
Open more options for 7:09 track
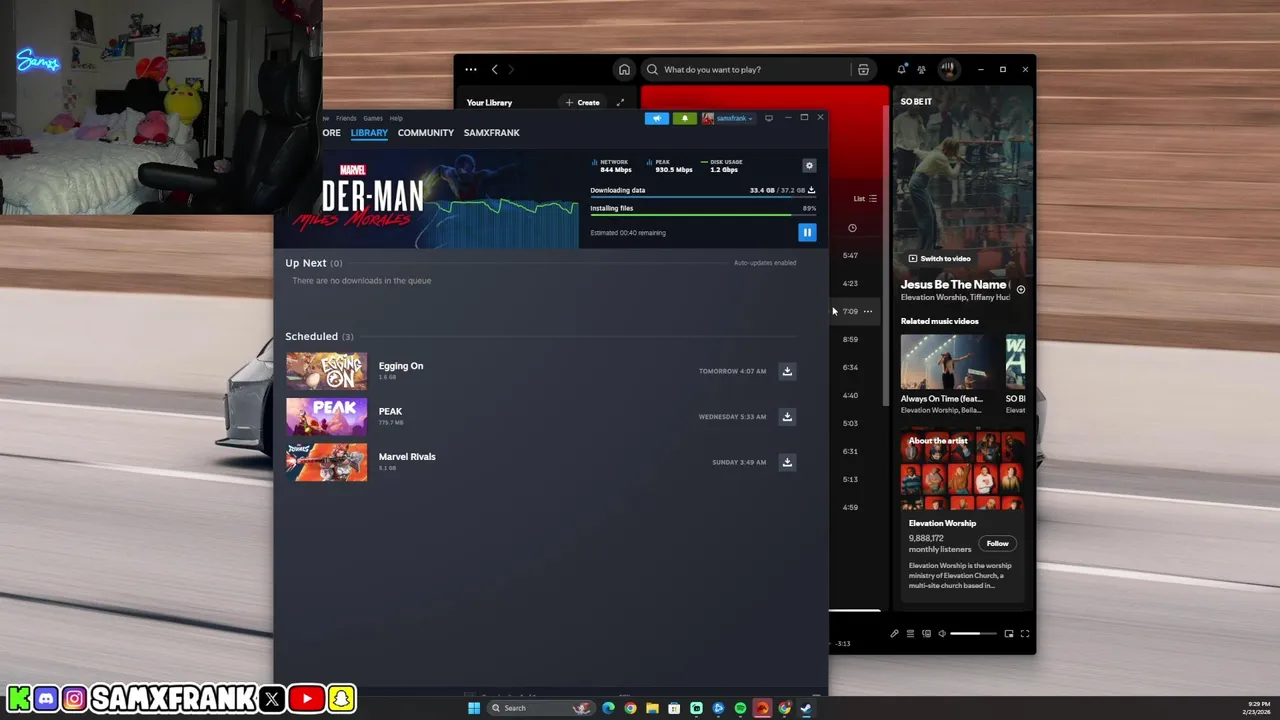click(x=868, y=311)
